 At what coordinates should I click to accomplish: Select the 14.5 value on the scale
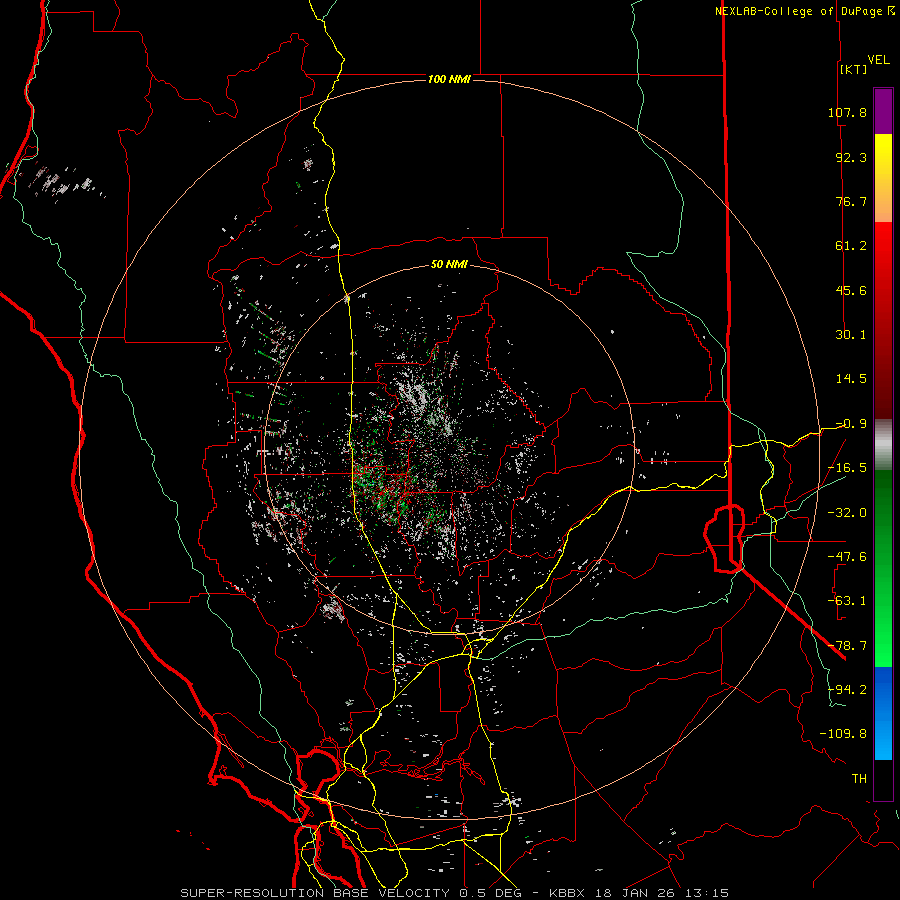[x=851, y=378]
